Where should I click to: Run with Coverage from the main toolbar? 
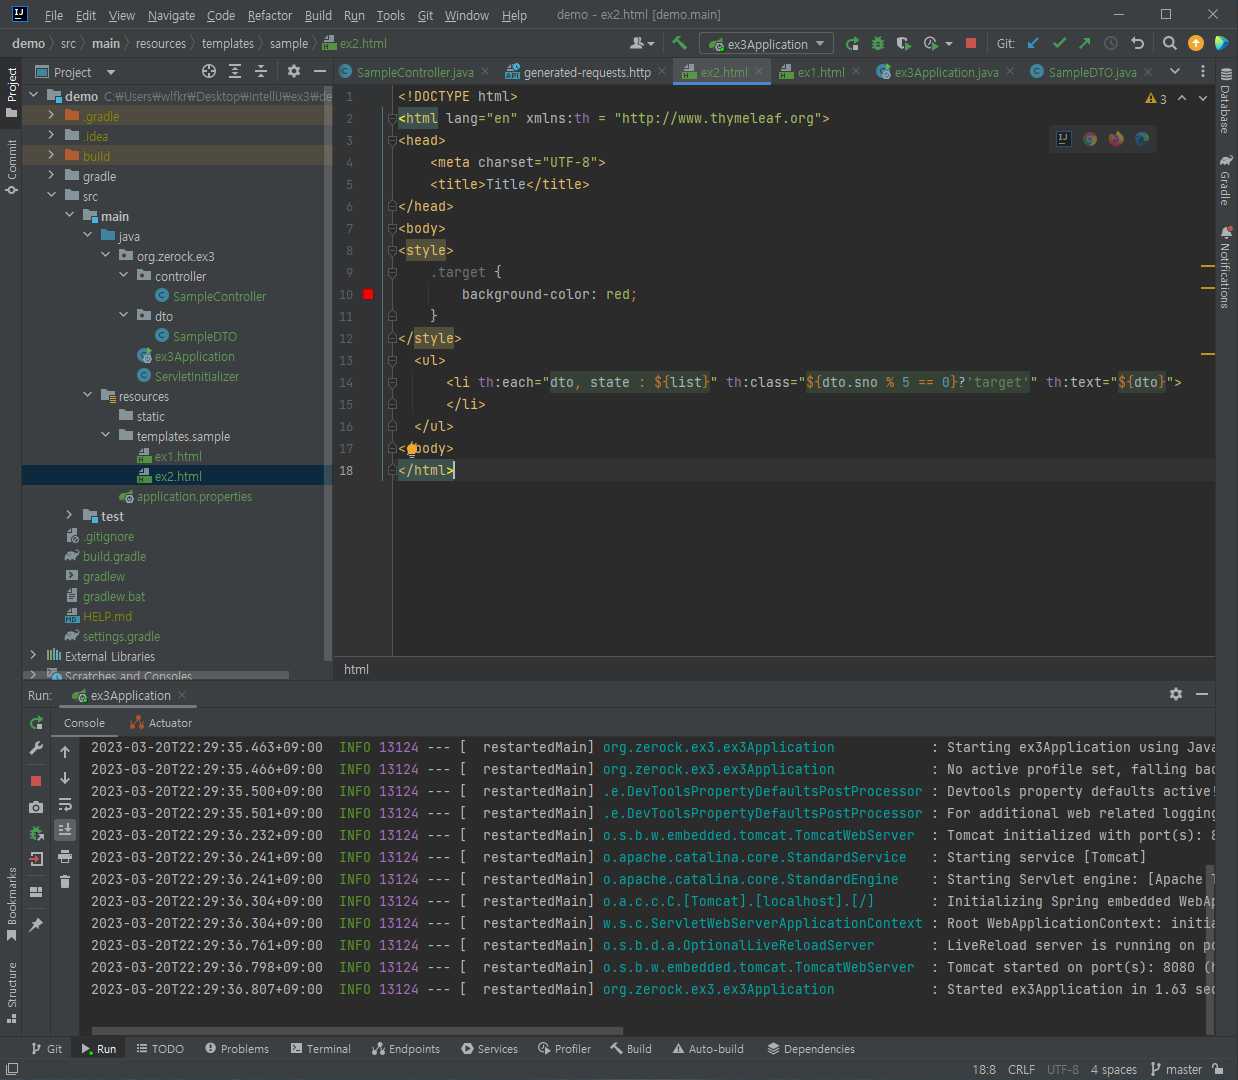point(904,43)
